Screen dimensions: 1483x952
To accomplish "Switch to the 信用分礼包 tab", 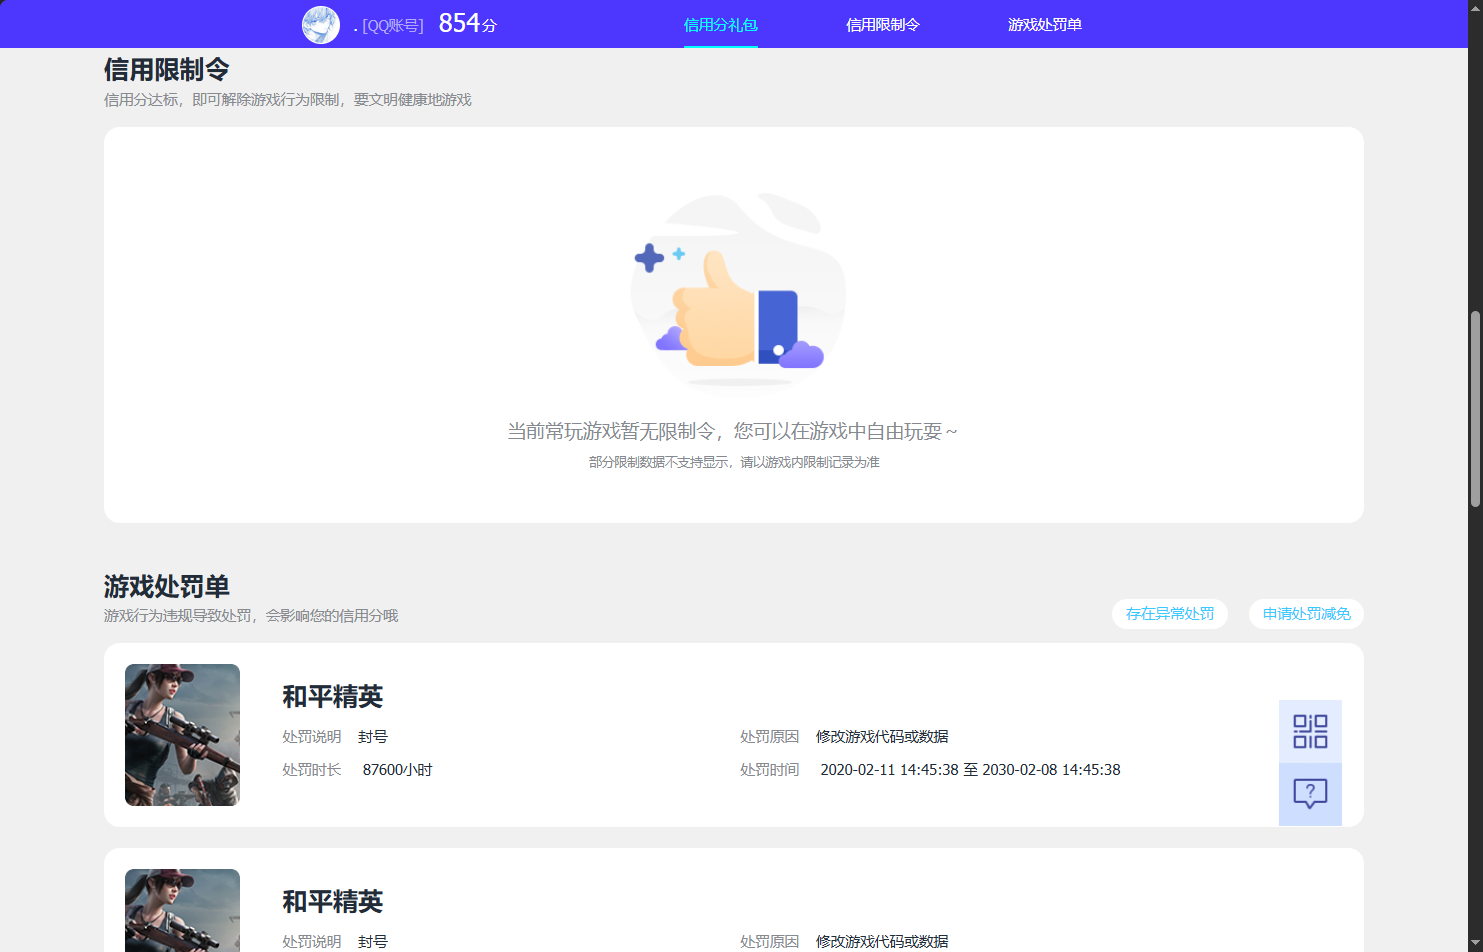I will [720, 25].
